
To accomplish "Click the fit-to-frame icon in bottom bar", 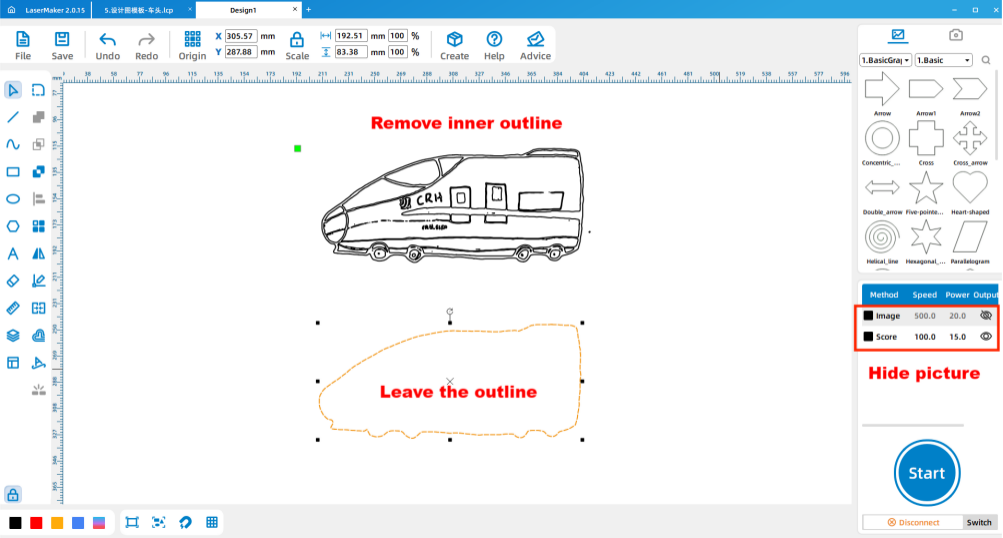I will [132, 523].
